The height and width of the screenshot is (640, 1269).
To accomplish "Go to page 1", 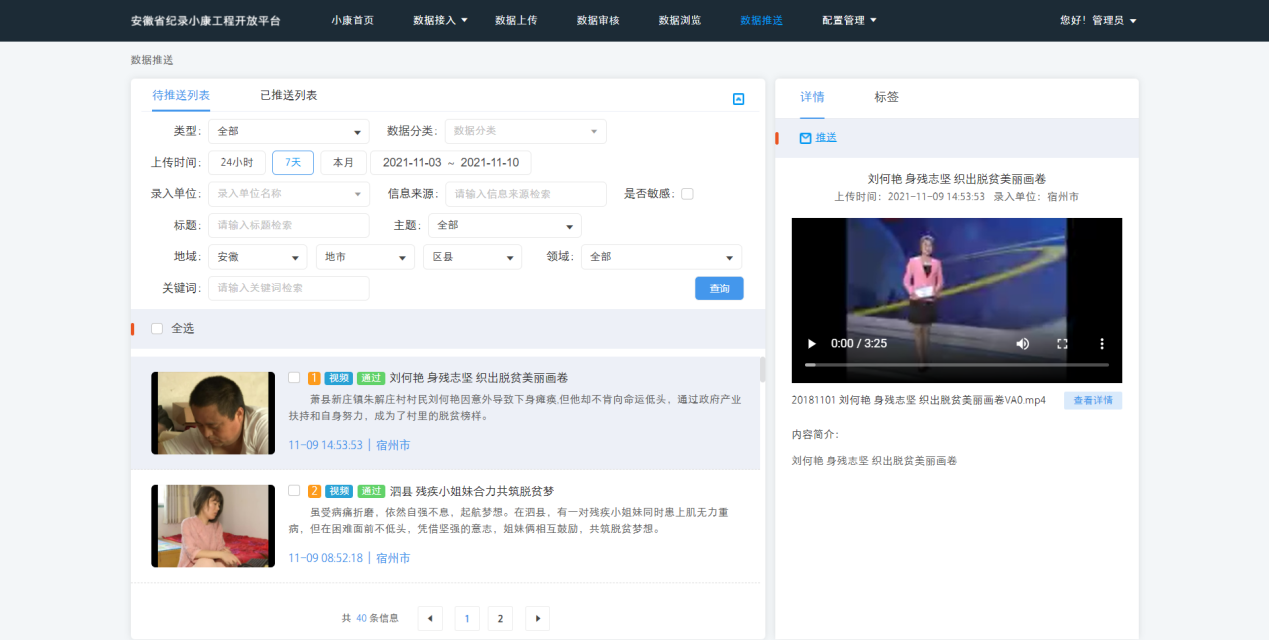I will [x=466, y=618].
